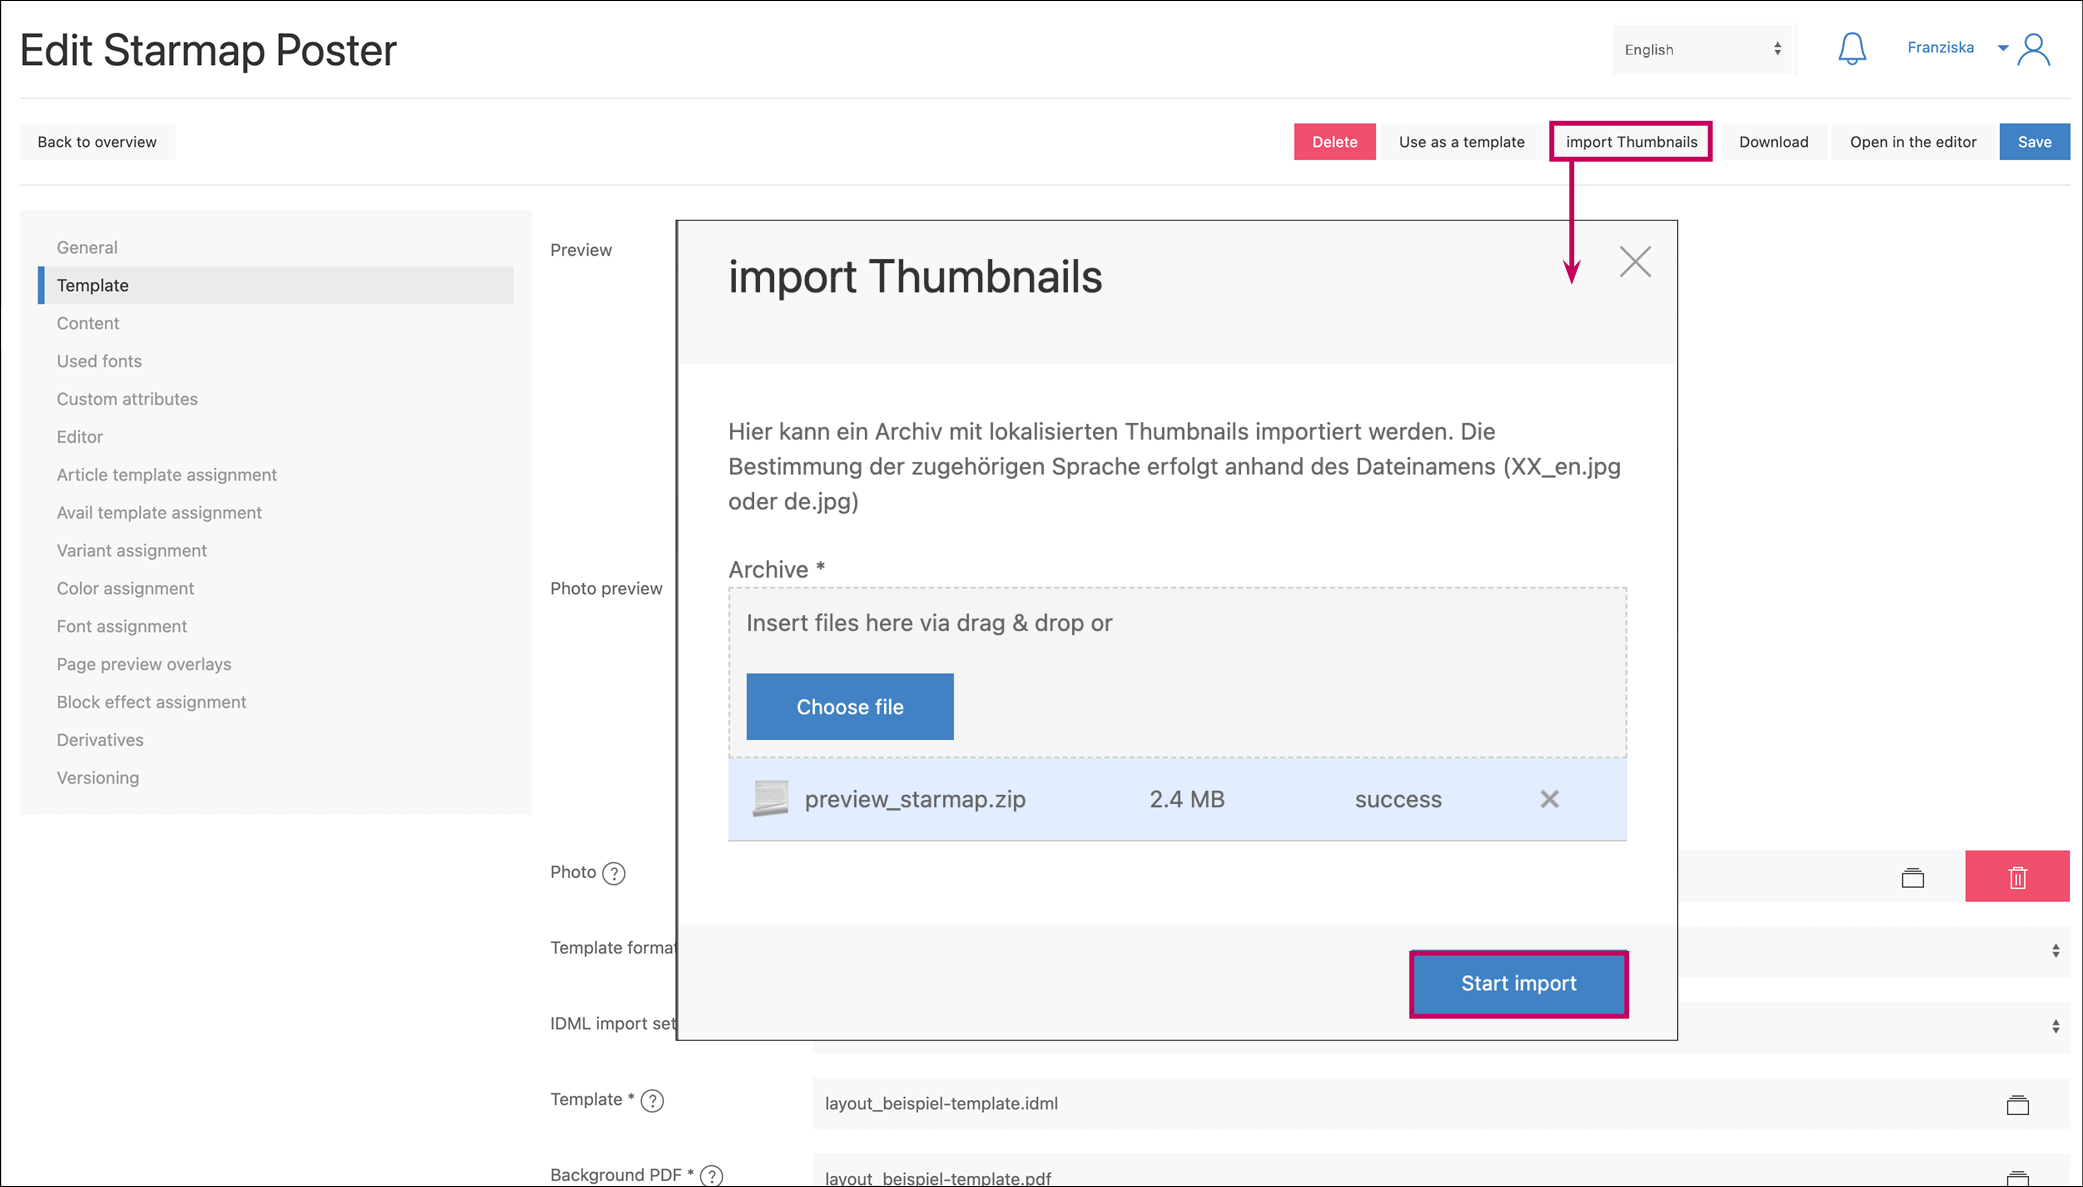Open the user profile avatar icon

2034,49
